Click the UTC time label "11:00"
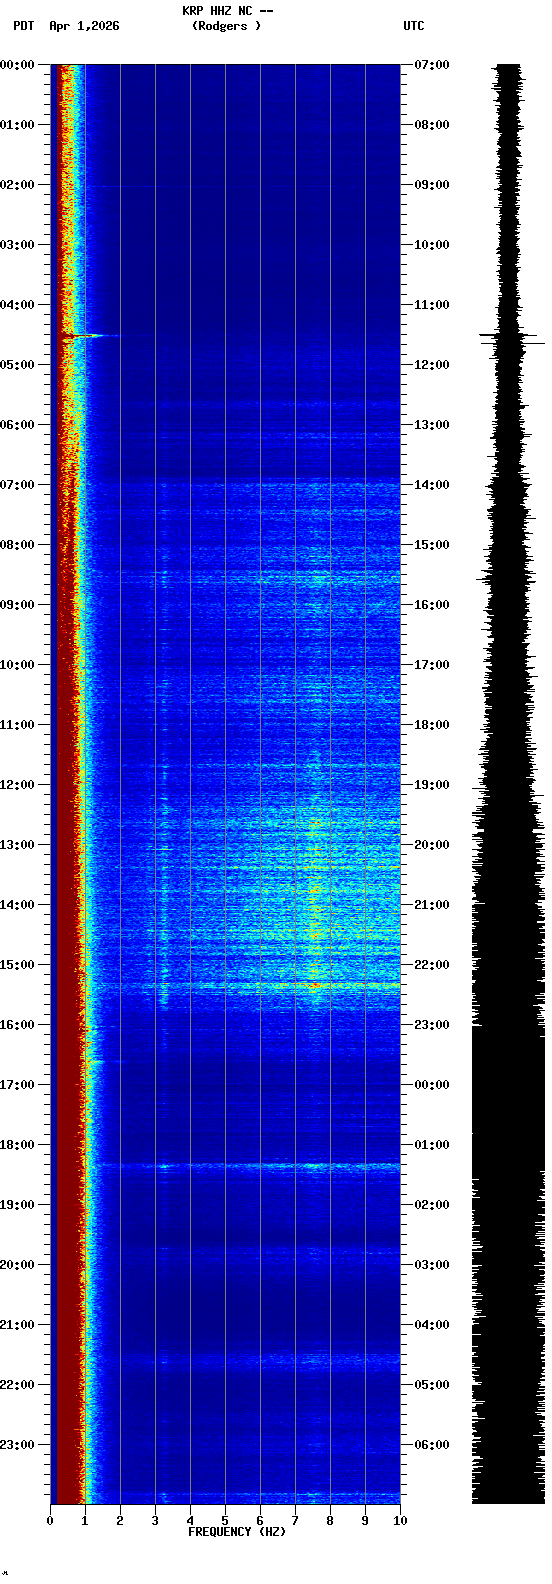 click(432, 305)
